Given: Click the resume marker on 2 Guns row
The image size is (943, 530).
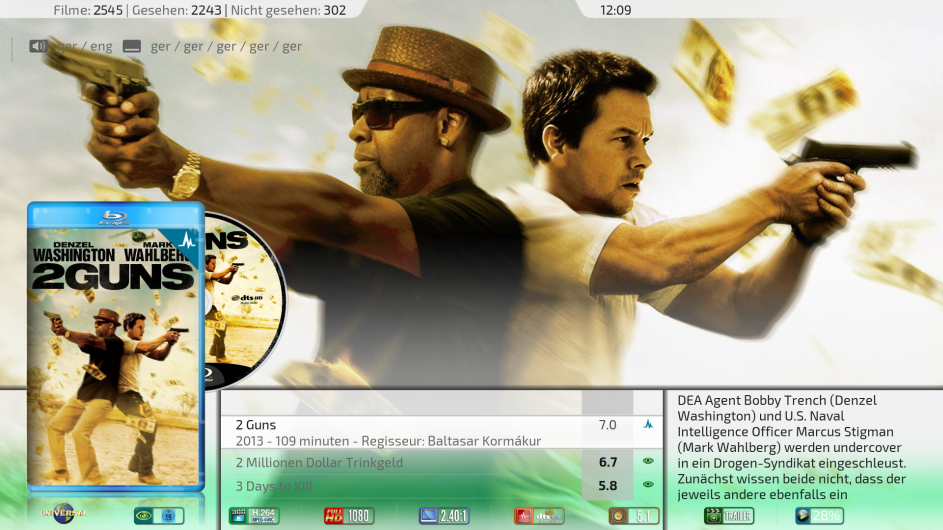Looking at the screenshot, I should coord(648,425).
